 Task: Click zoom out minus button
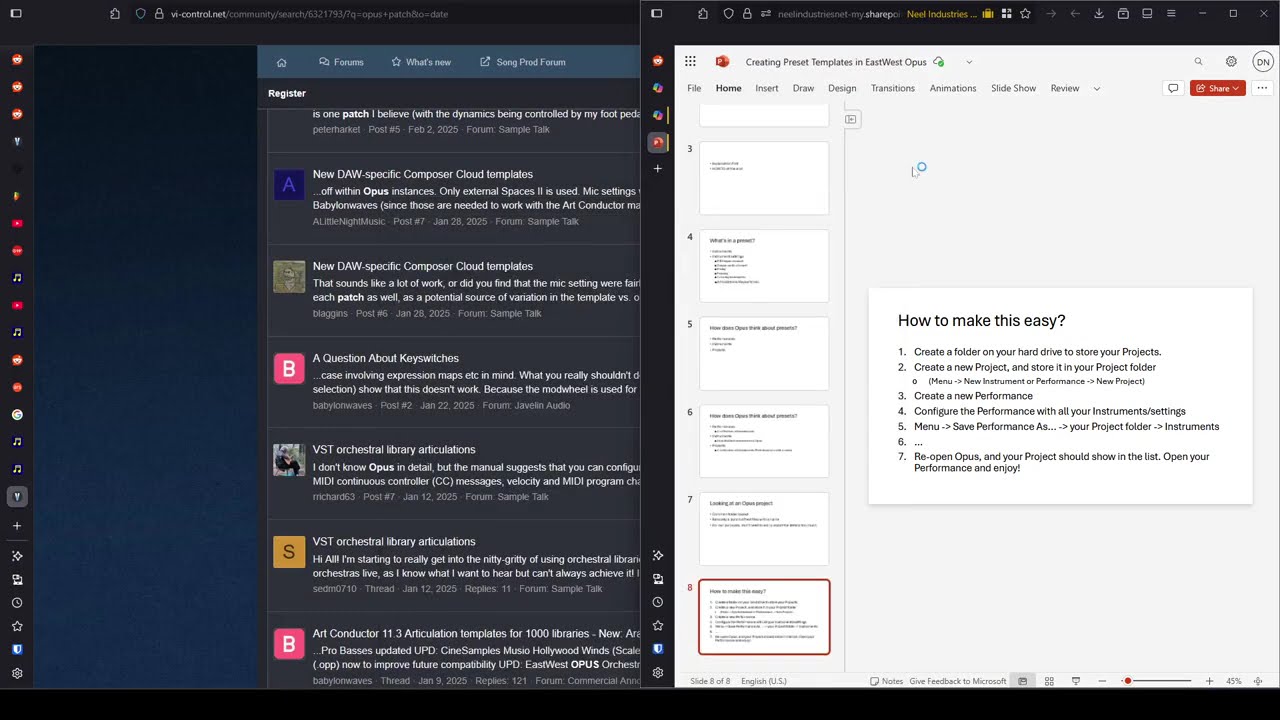point(1102,681)
